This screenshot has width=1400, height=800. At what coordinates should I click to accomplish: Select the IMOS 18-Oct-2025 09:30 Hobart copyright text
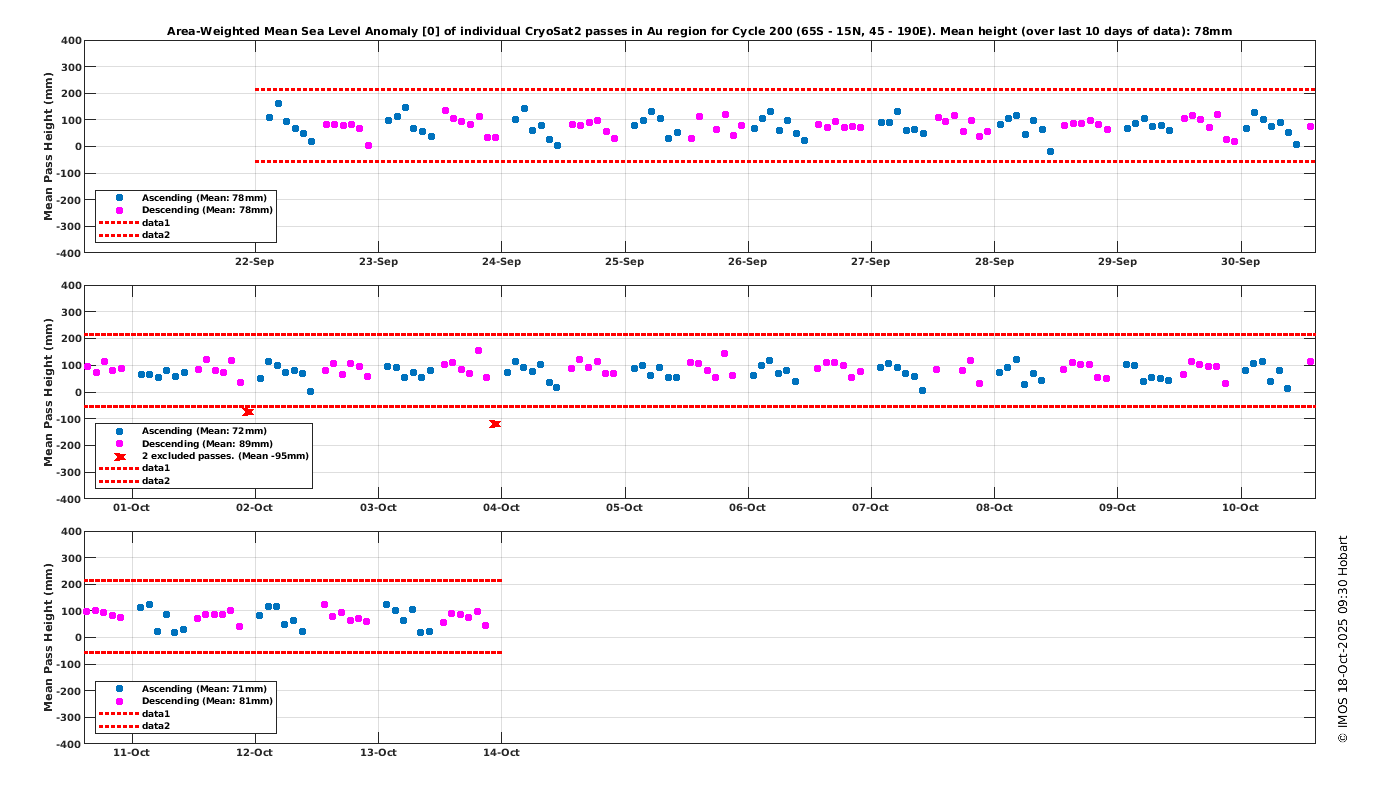click(x=1343, y=639)
